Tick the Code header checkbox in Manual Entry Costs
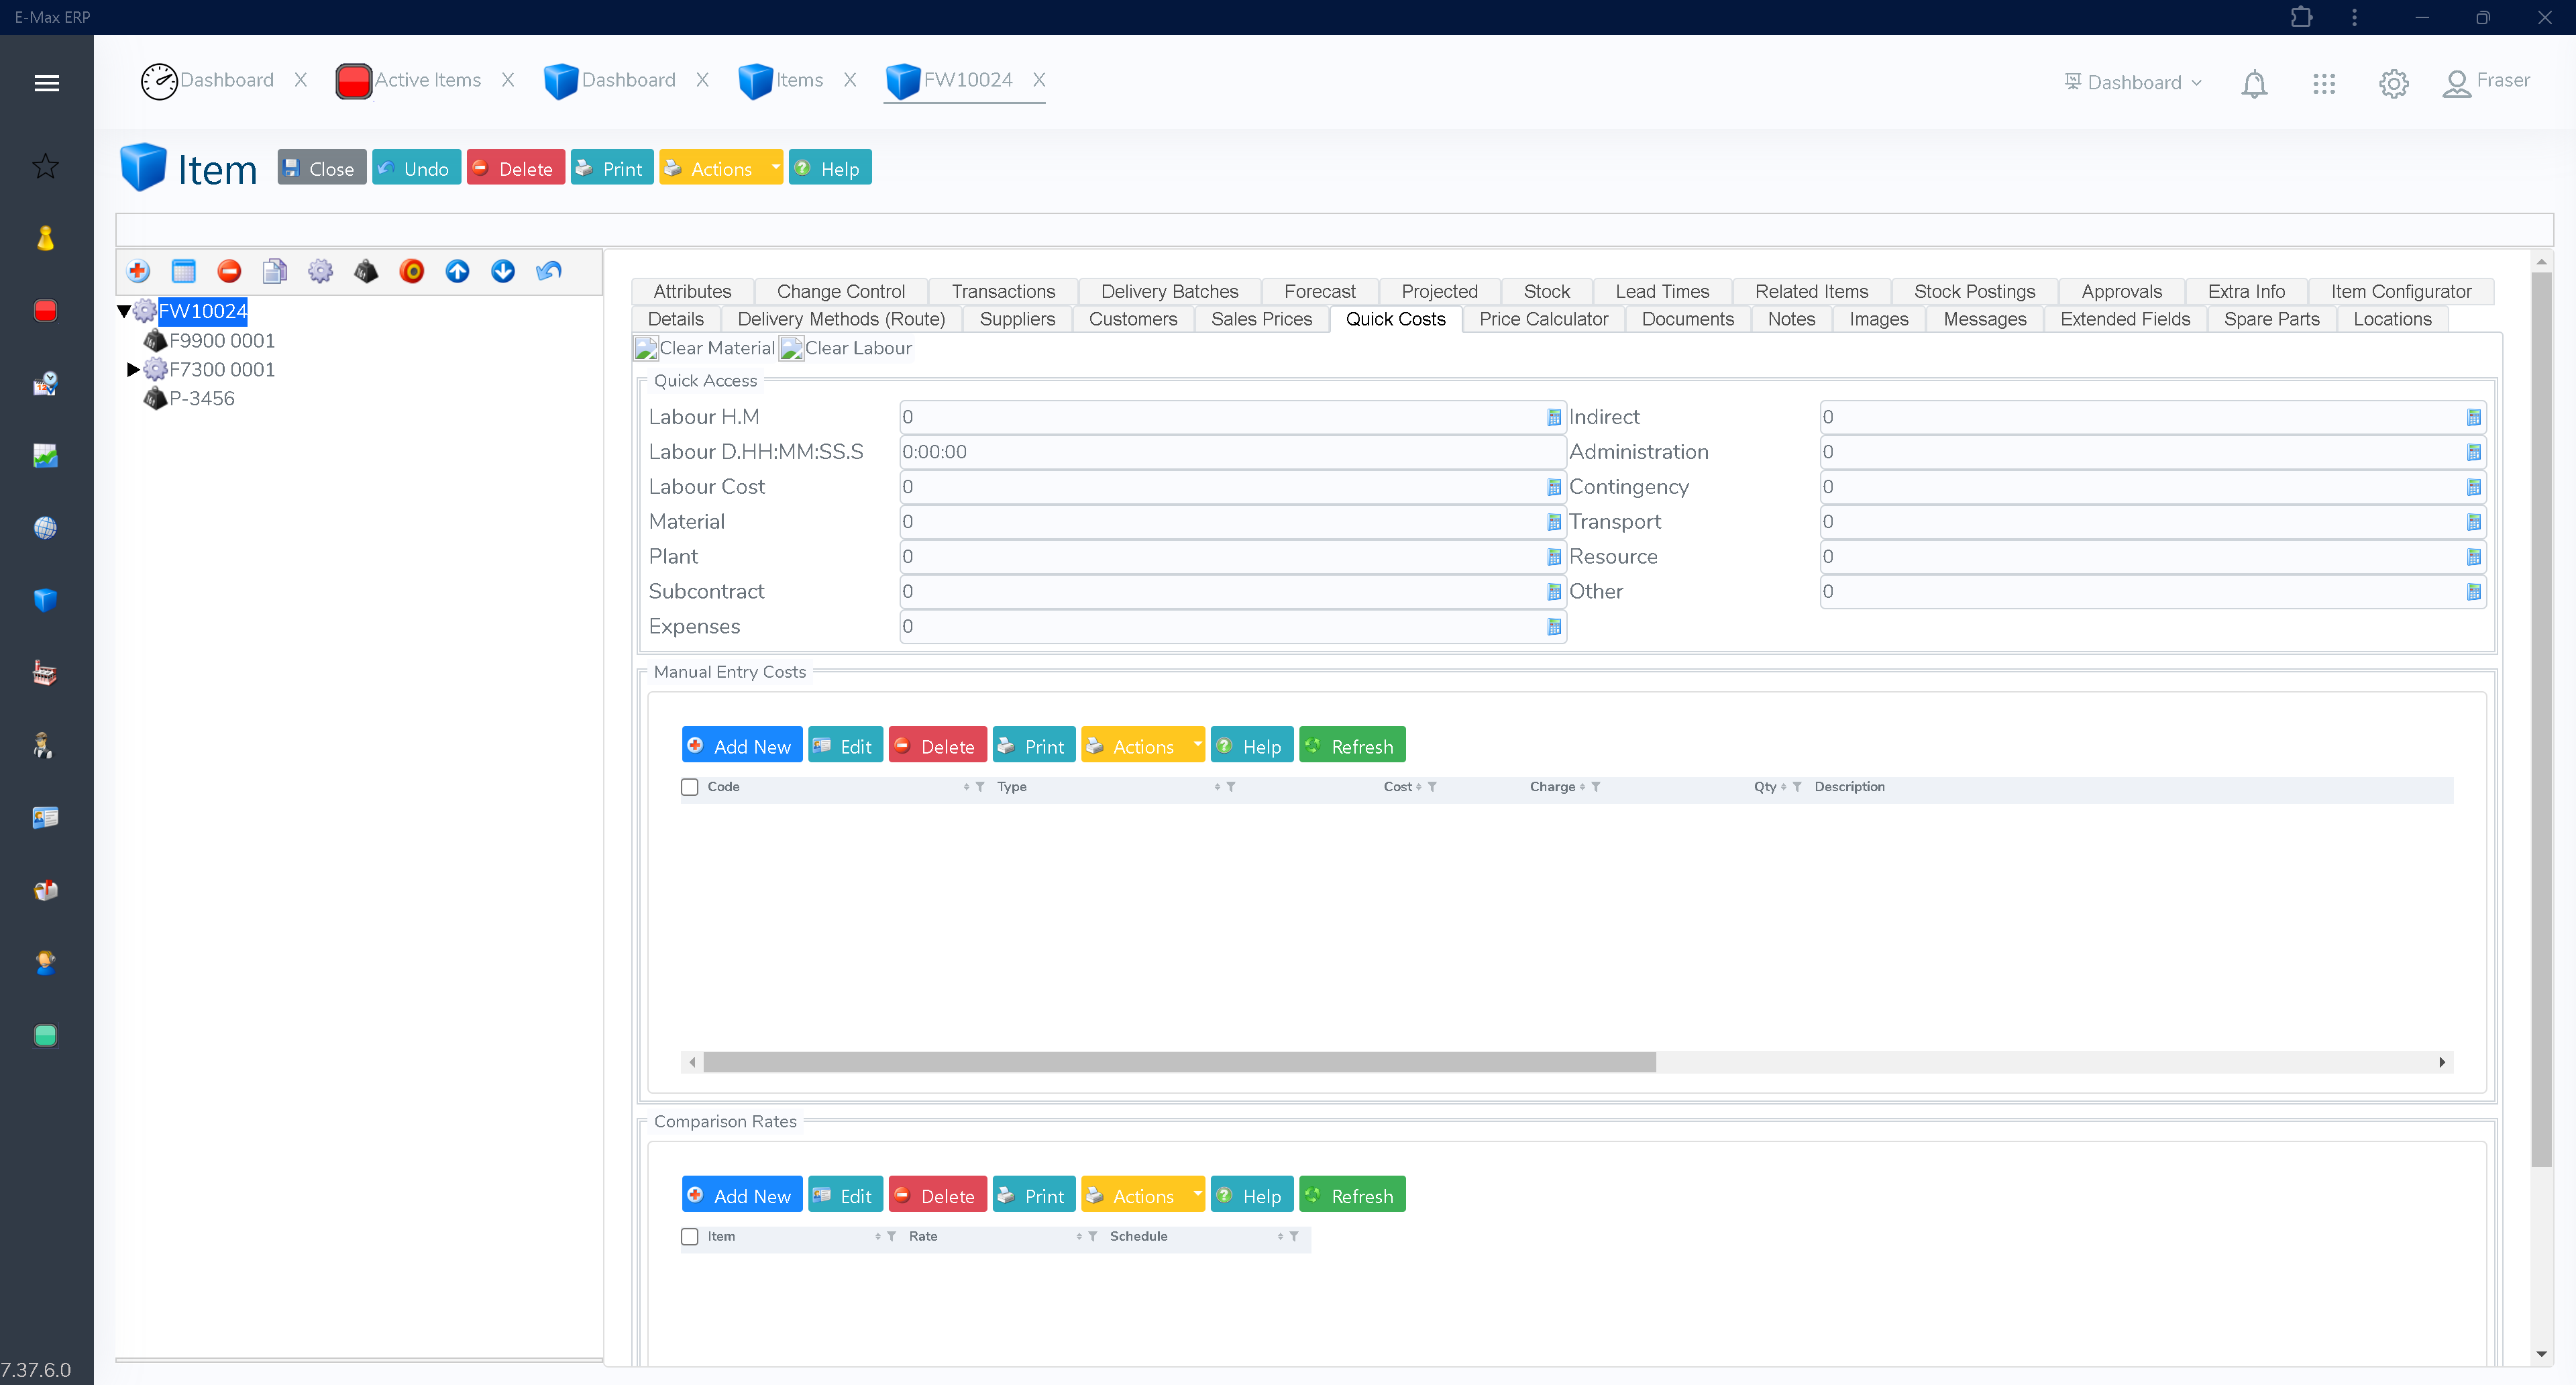2576x1385 pixels. [690, 787]
